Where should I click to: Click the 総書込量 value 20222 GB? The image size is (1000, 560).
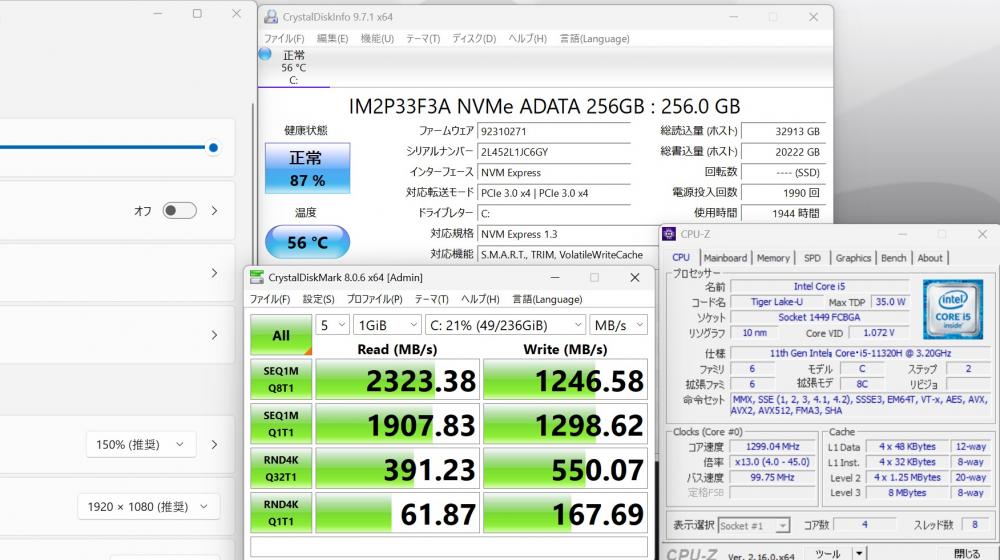pyautogui.click(x=783, y=152)
